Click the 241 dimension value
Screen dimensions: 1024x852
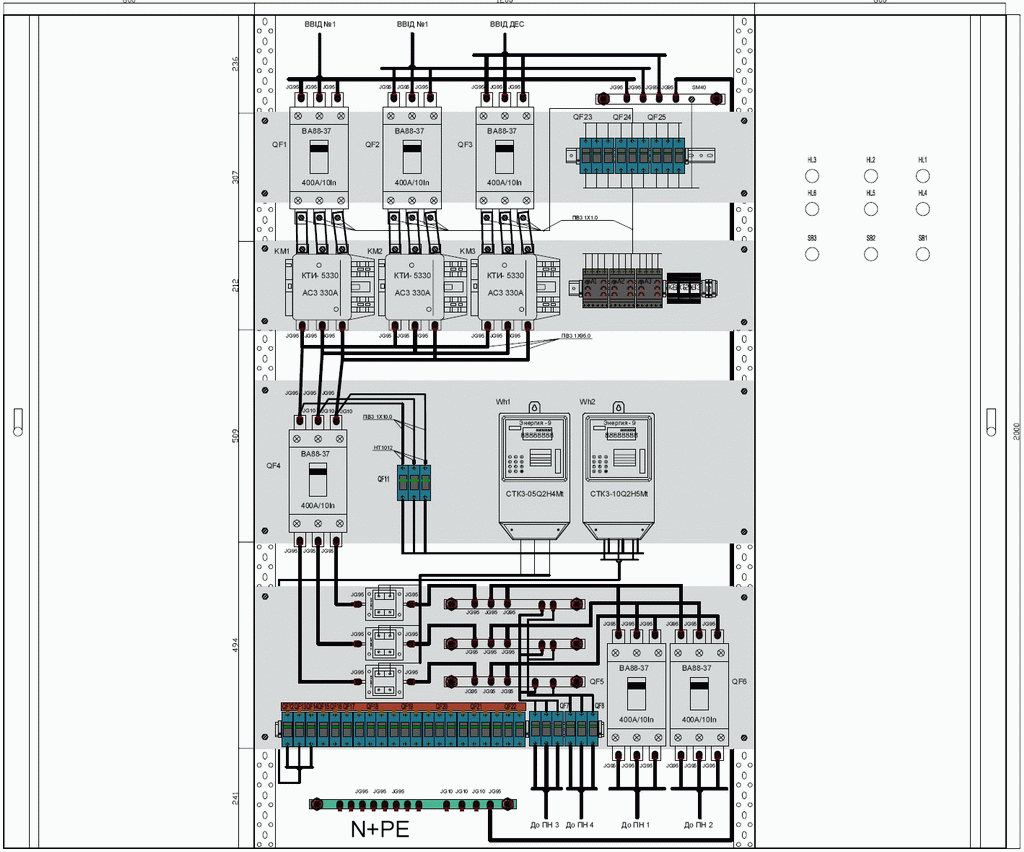point(236,798)
